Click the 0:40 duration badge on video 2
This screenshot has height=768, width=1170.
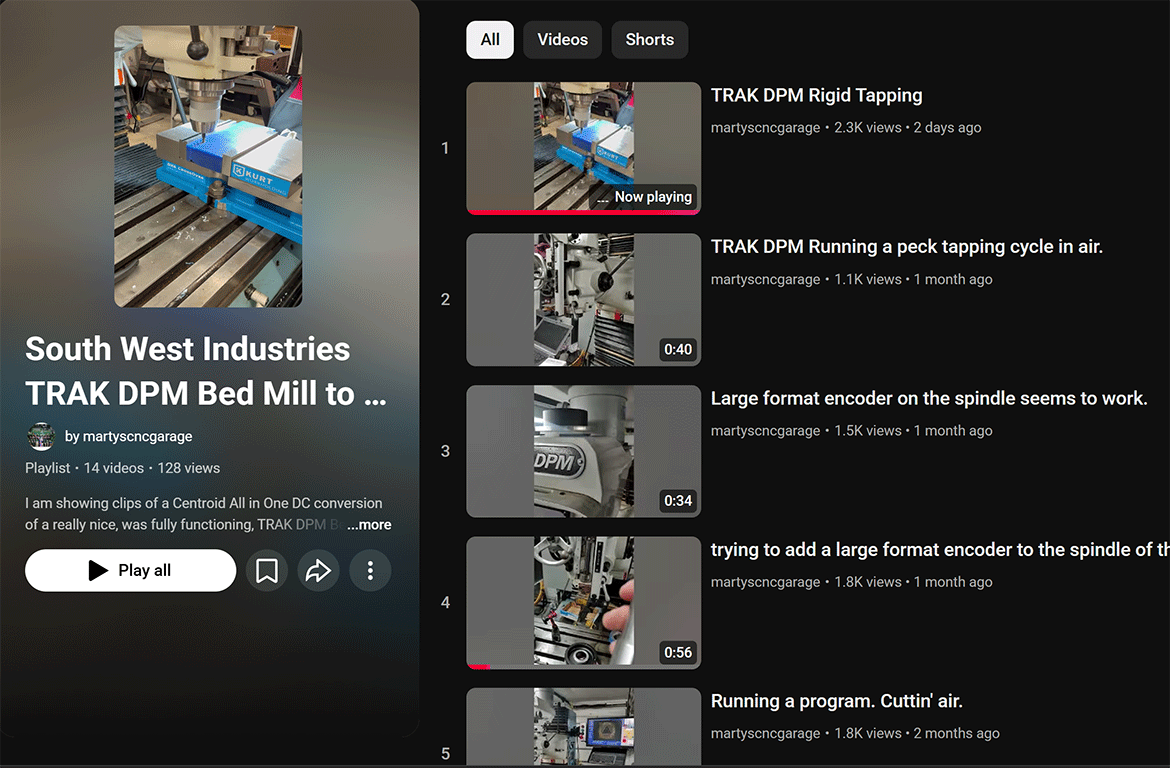[x=678, y=349]
